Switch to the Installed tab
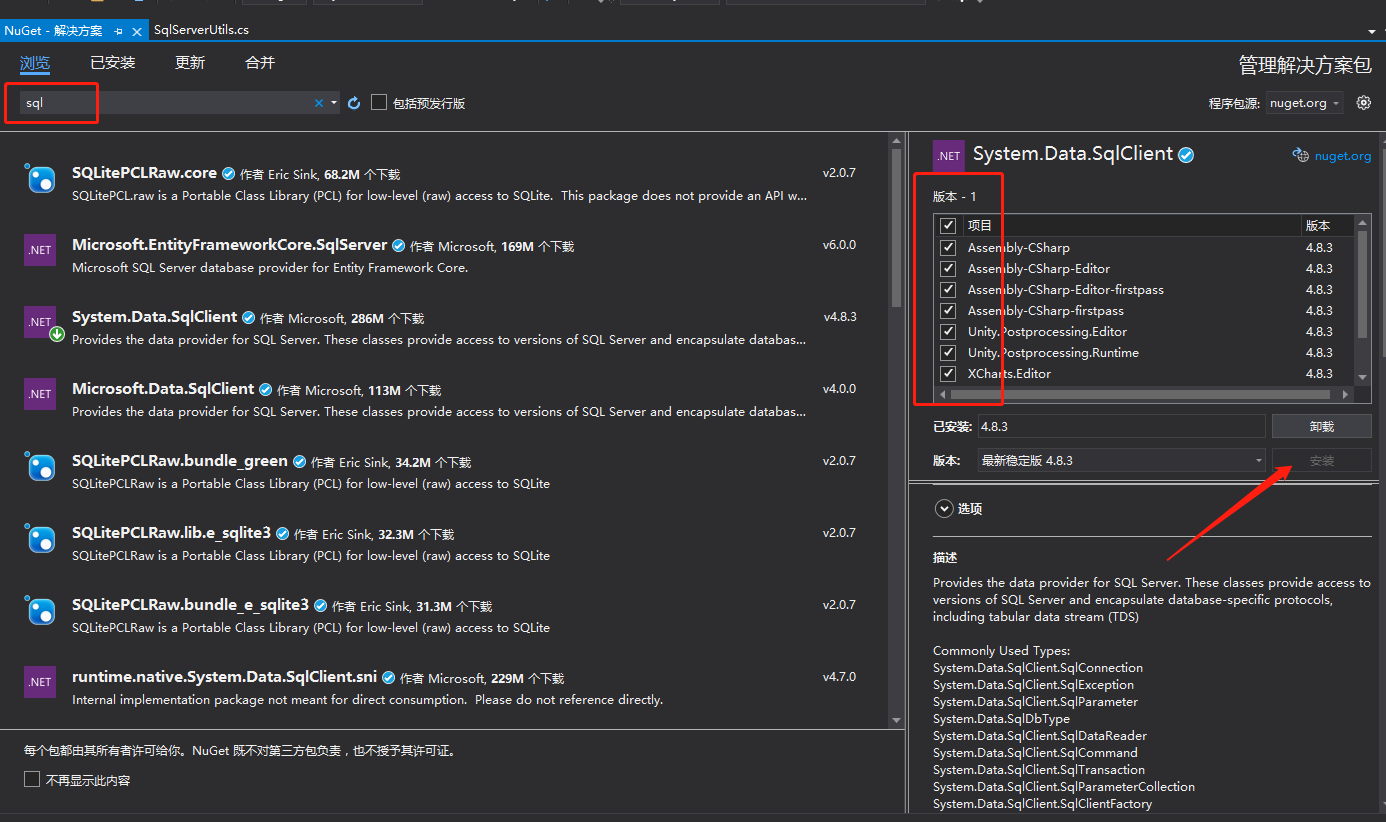1386x822 pixels. pyautogui.click(x=112, y=63)
